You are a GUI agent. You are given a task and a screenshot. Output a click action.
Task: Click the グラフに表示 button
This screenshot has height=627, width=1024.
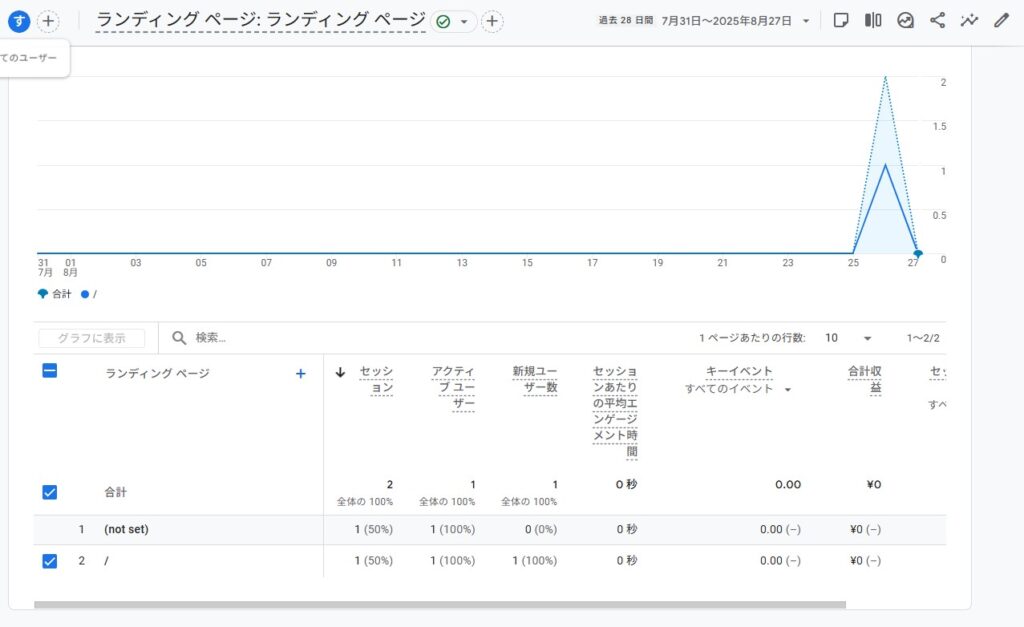coord(91,338)
